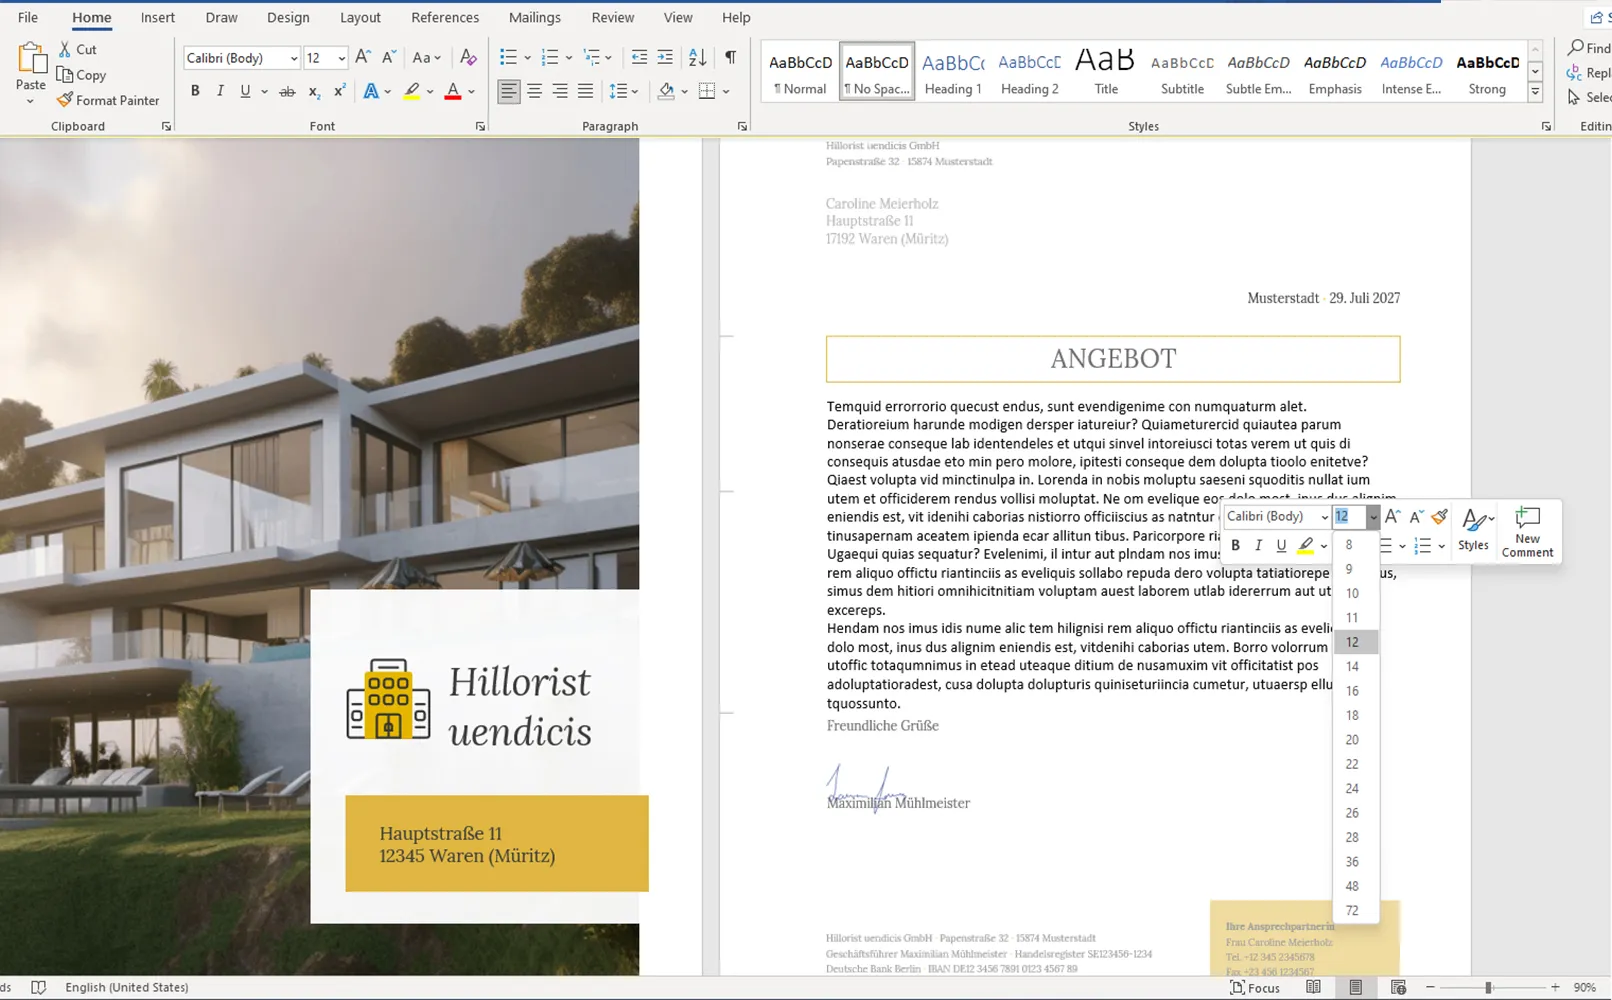Viewport: 1612px width, 1000px height.
Task: Apply Title style
Action: (1105, 72)
